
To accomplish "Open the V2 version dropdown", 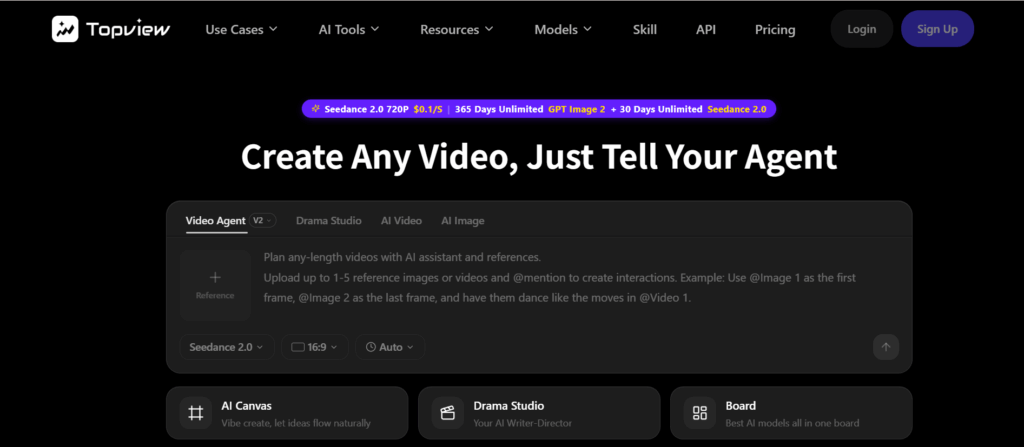I will [263, 220].
